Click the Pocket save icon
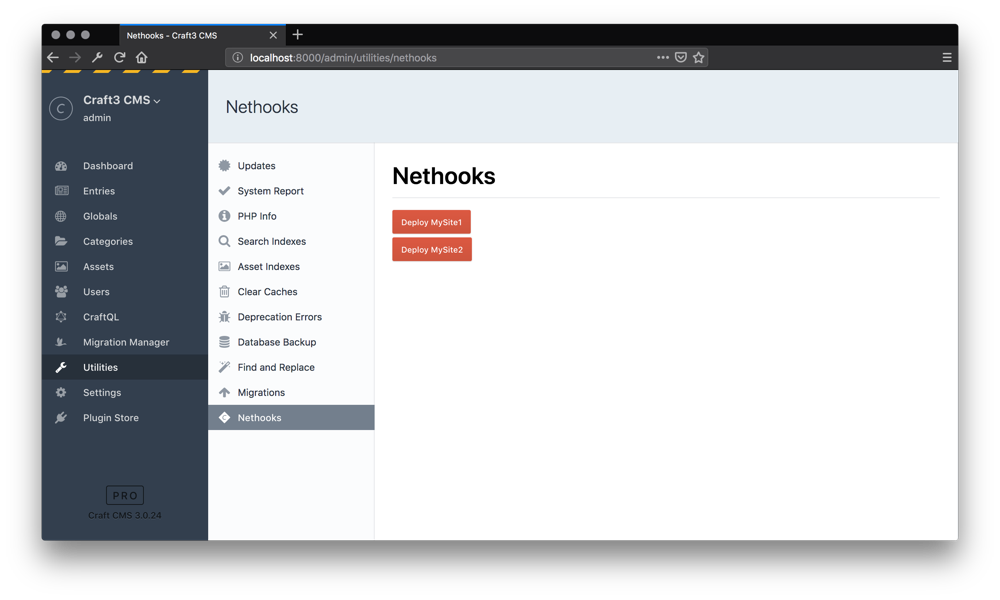 tap(681, 57)
